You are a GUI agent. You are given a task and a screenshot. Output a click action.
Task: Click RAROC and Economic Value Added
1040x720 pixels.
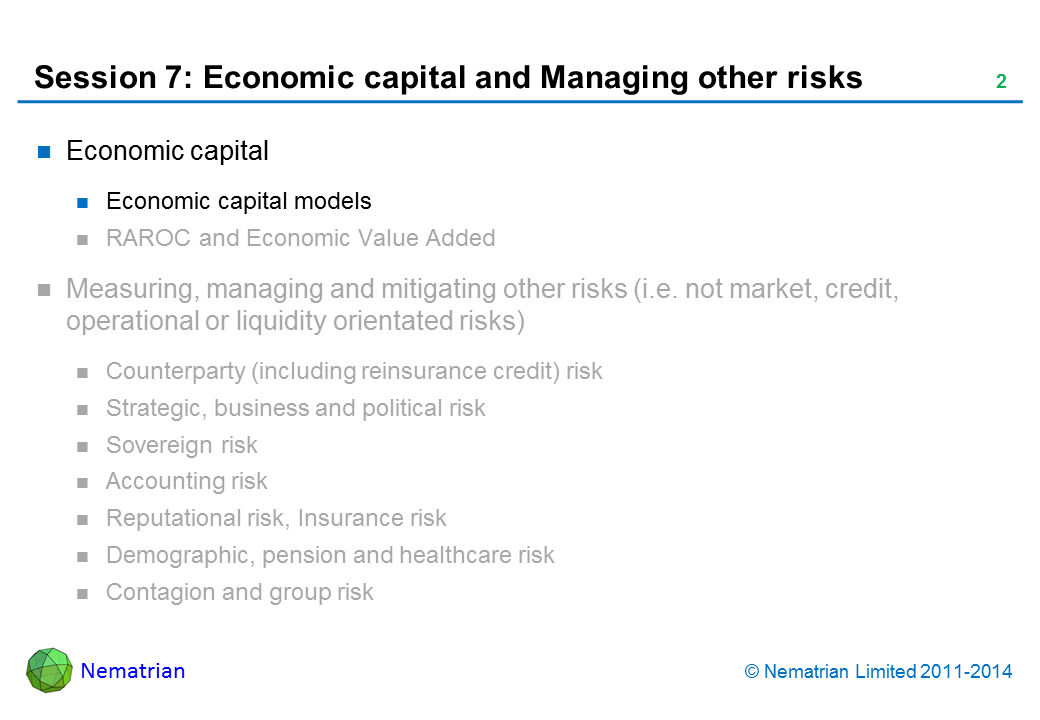(300, 238)
